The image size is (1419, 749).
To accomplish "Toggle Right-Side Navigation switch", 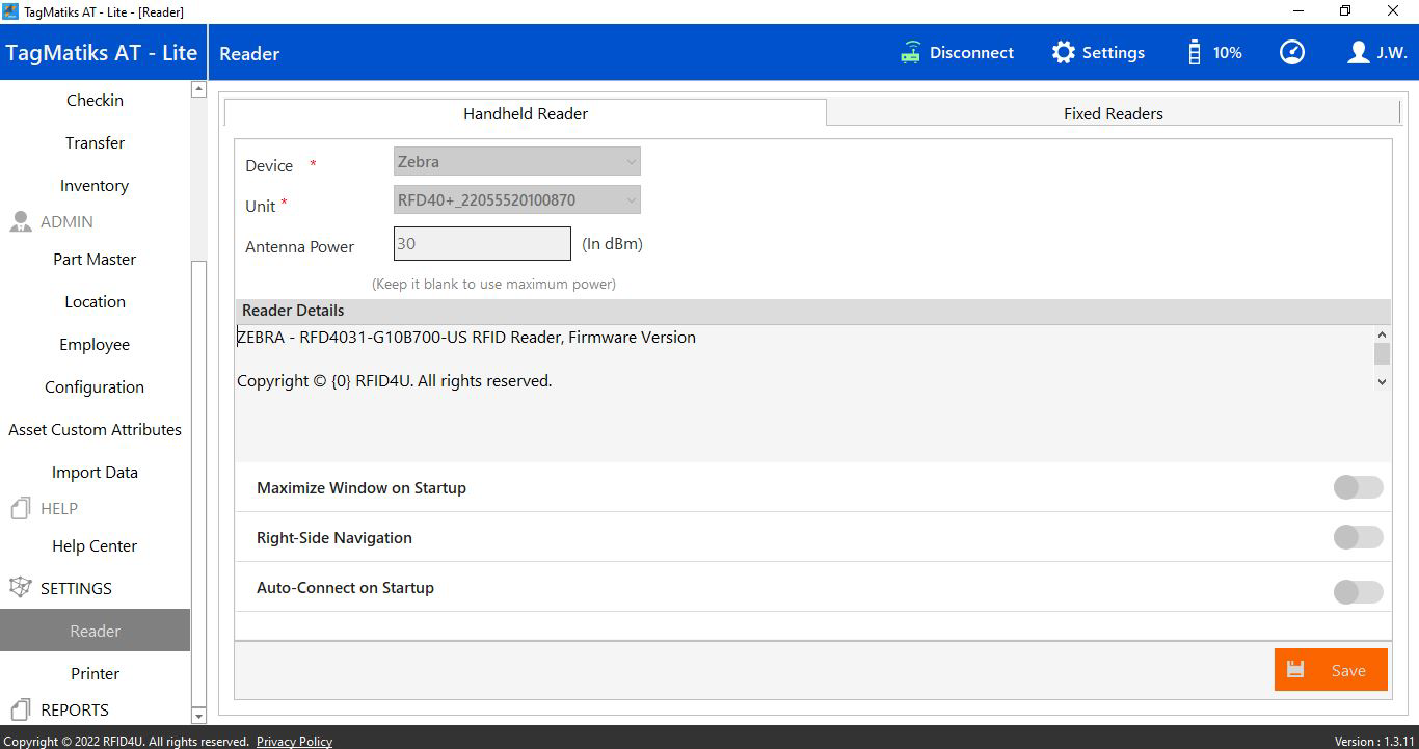I will [1358, 538].
